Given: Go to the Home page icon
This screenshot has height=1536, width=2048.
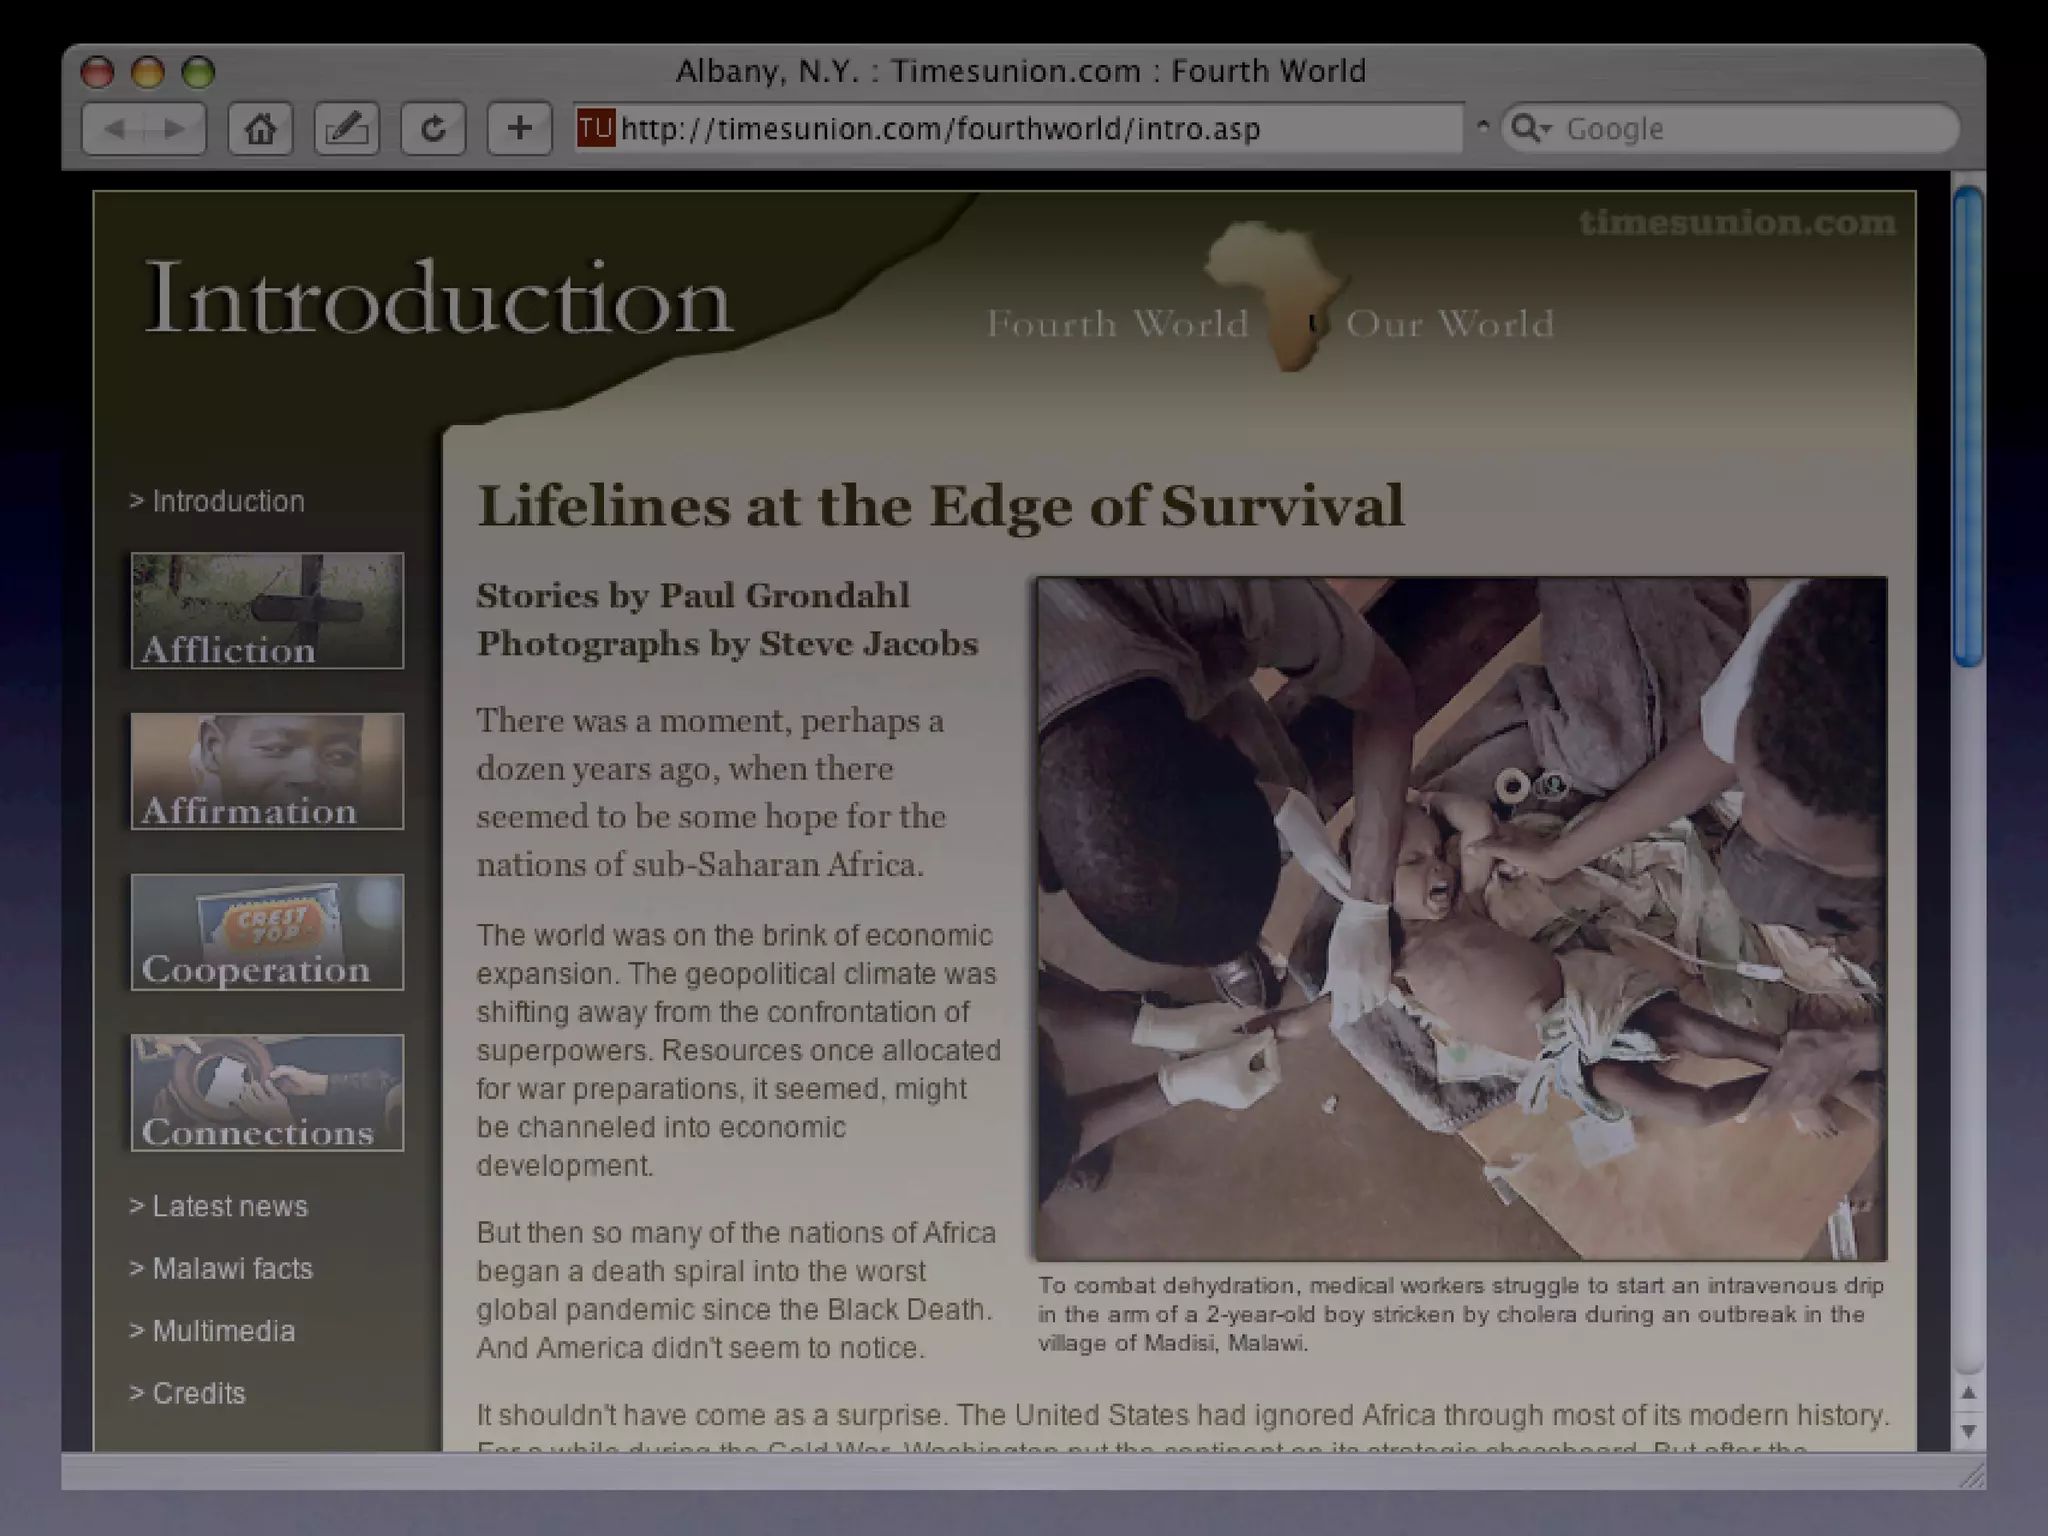Looking at the screenshot, I should click(261, 129).
